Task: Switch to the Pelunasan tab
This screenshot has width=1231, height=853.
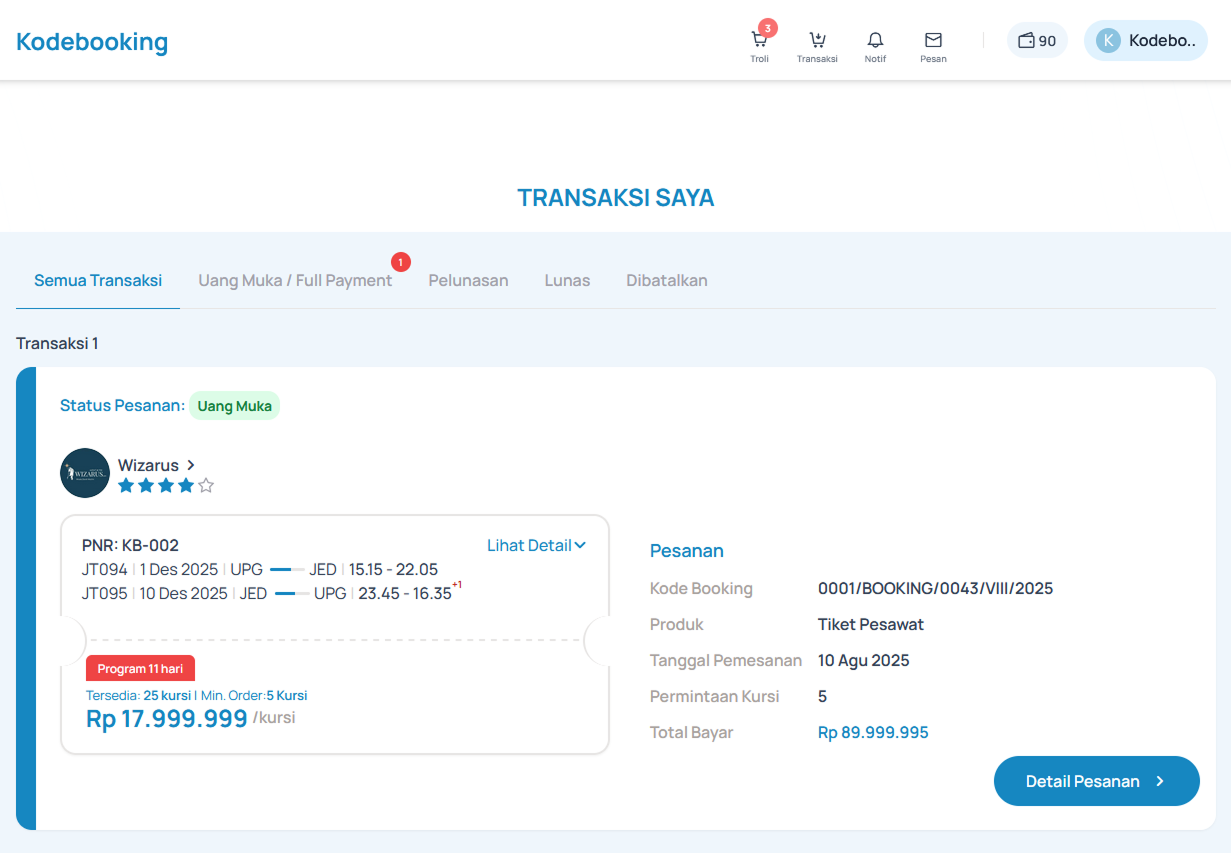Action: 468,280
